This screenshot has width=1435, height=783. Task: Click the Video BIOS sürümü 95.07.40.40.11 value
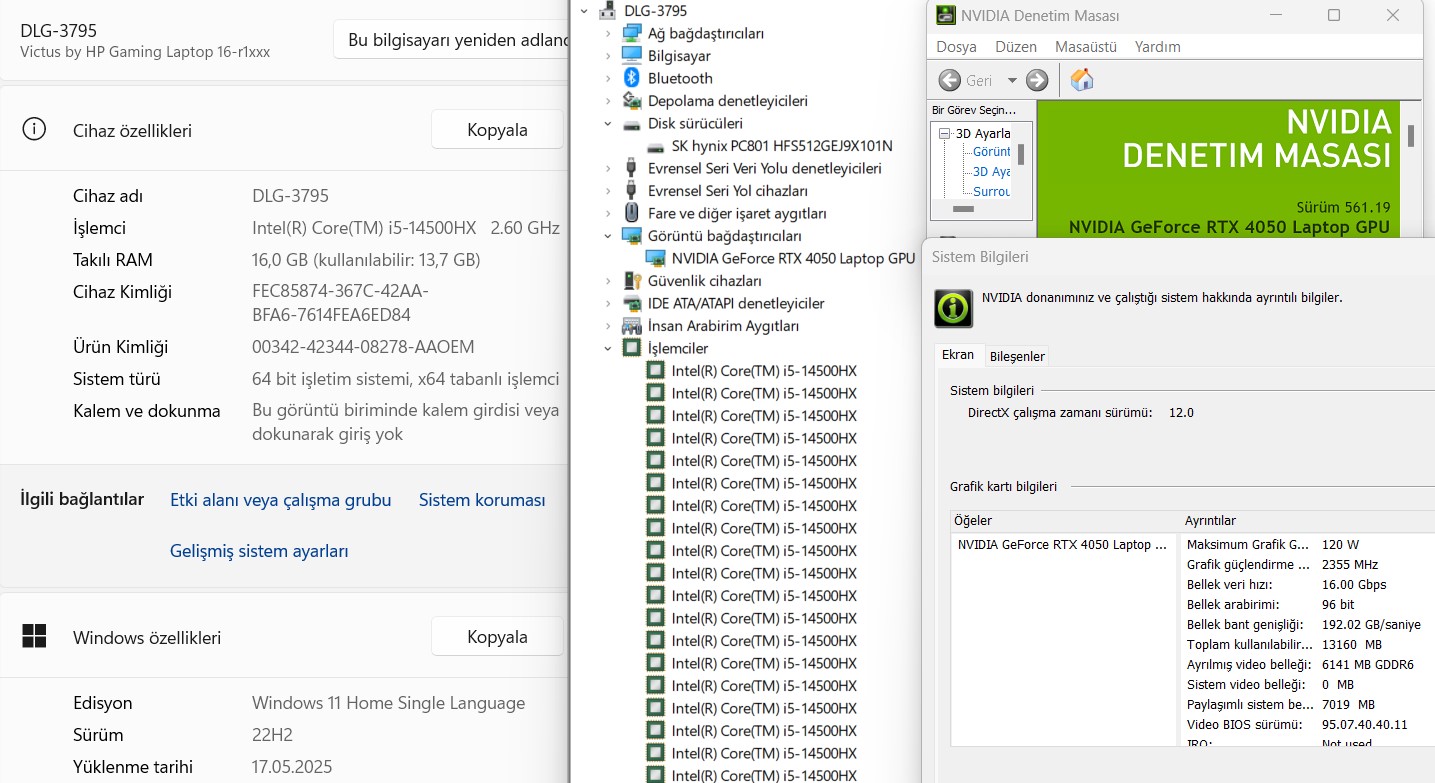pos(1364,725)
